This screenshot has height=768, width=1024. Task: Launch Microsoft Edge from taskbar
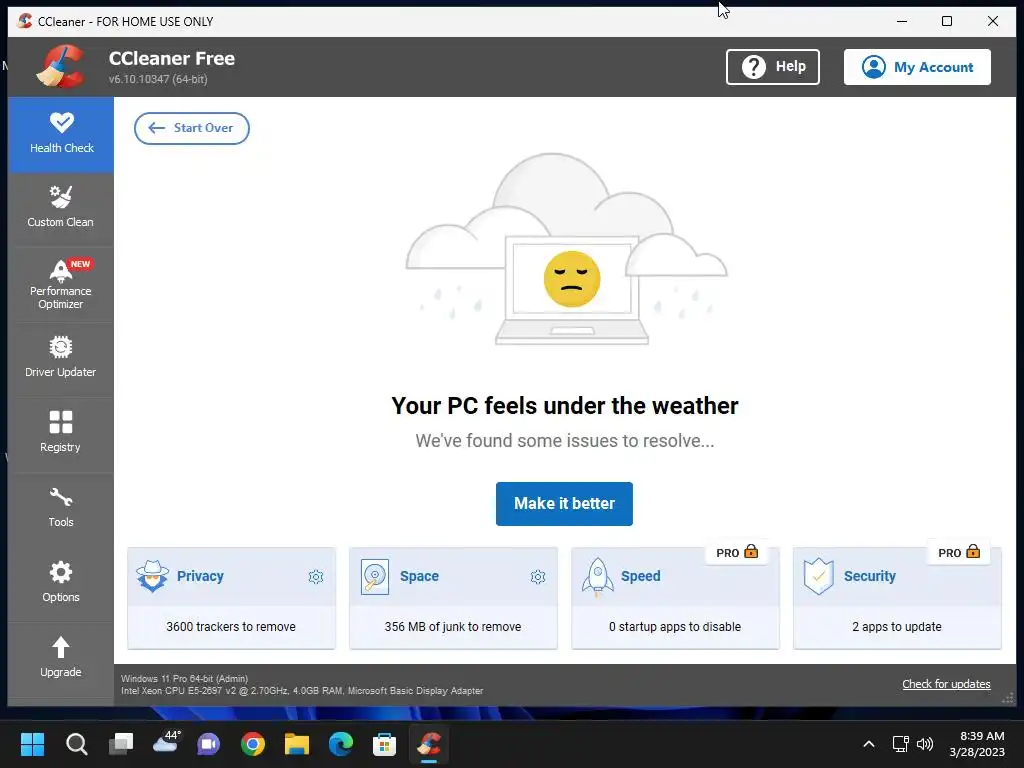[x=340, y=744]
